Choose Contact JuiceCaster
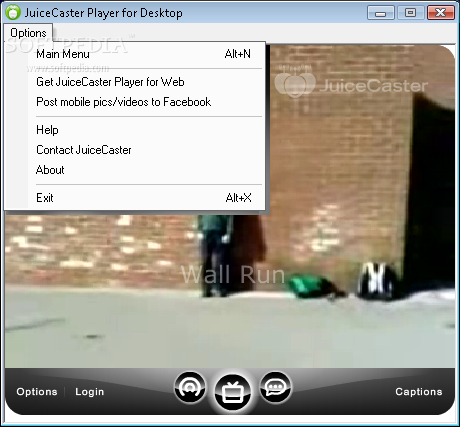Screen dimensions: 460x427 pos(135,150)
